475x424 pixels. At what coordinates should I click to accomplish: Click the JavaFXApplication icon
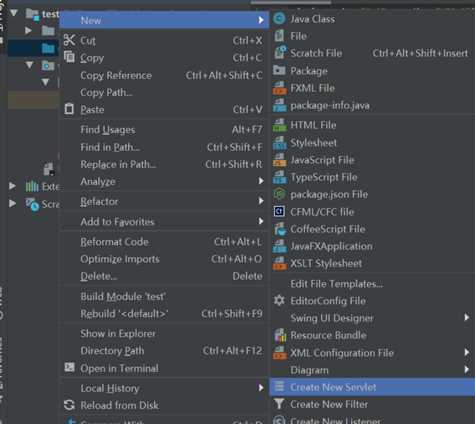coord(279,246)
